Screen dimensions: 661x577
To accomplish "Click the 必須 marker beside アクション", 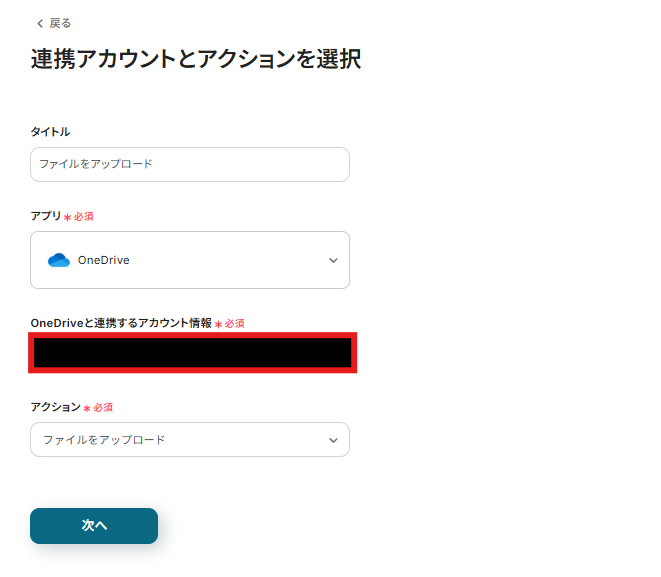I will (x=103, y=408).
